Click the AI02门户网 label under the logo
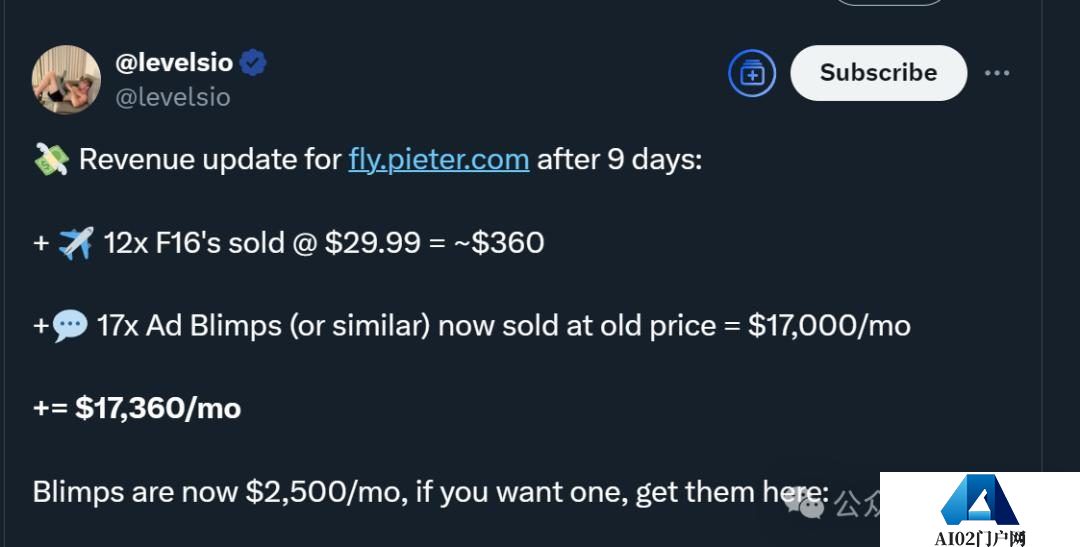Viewport: 1080px width, 547px height. pyautogui.click(x=980, y=538)
